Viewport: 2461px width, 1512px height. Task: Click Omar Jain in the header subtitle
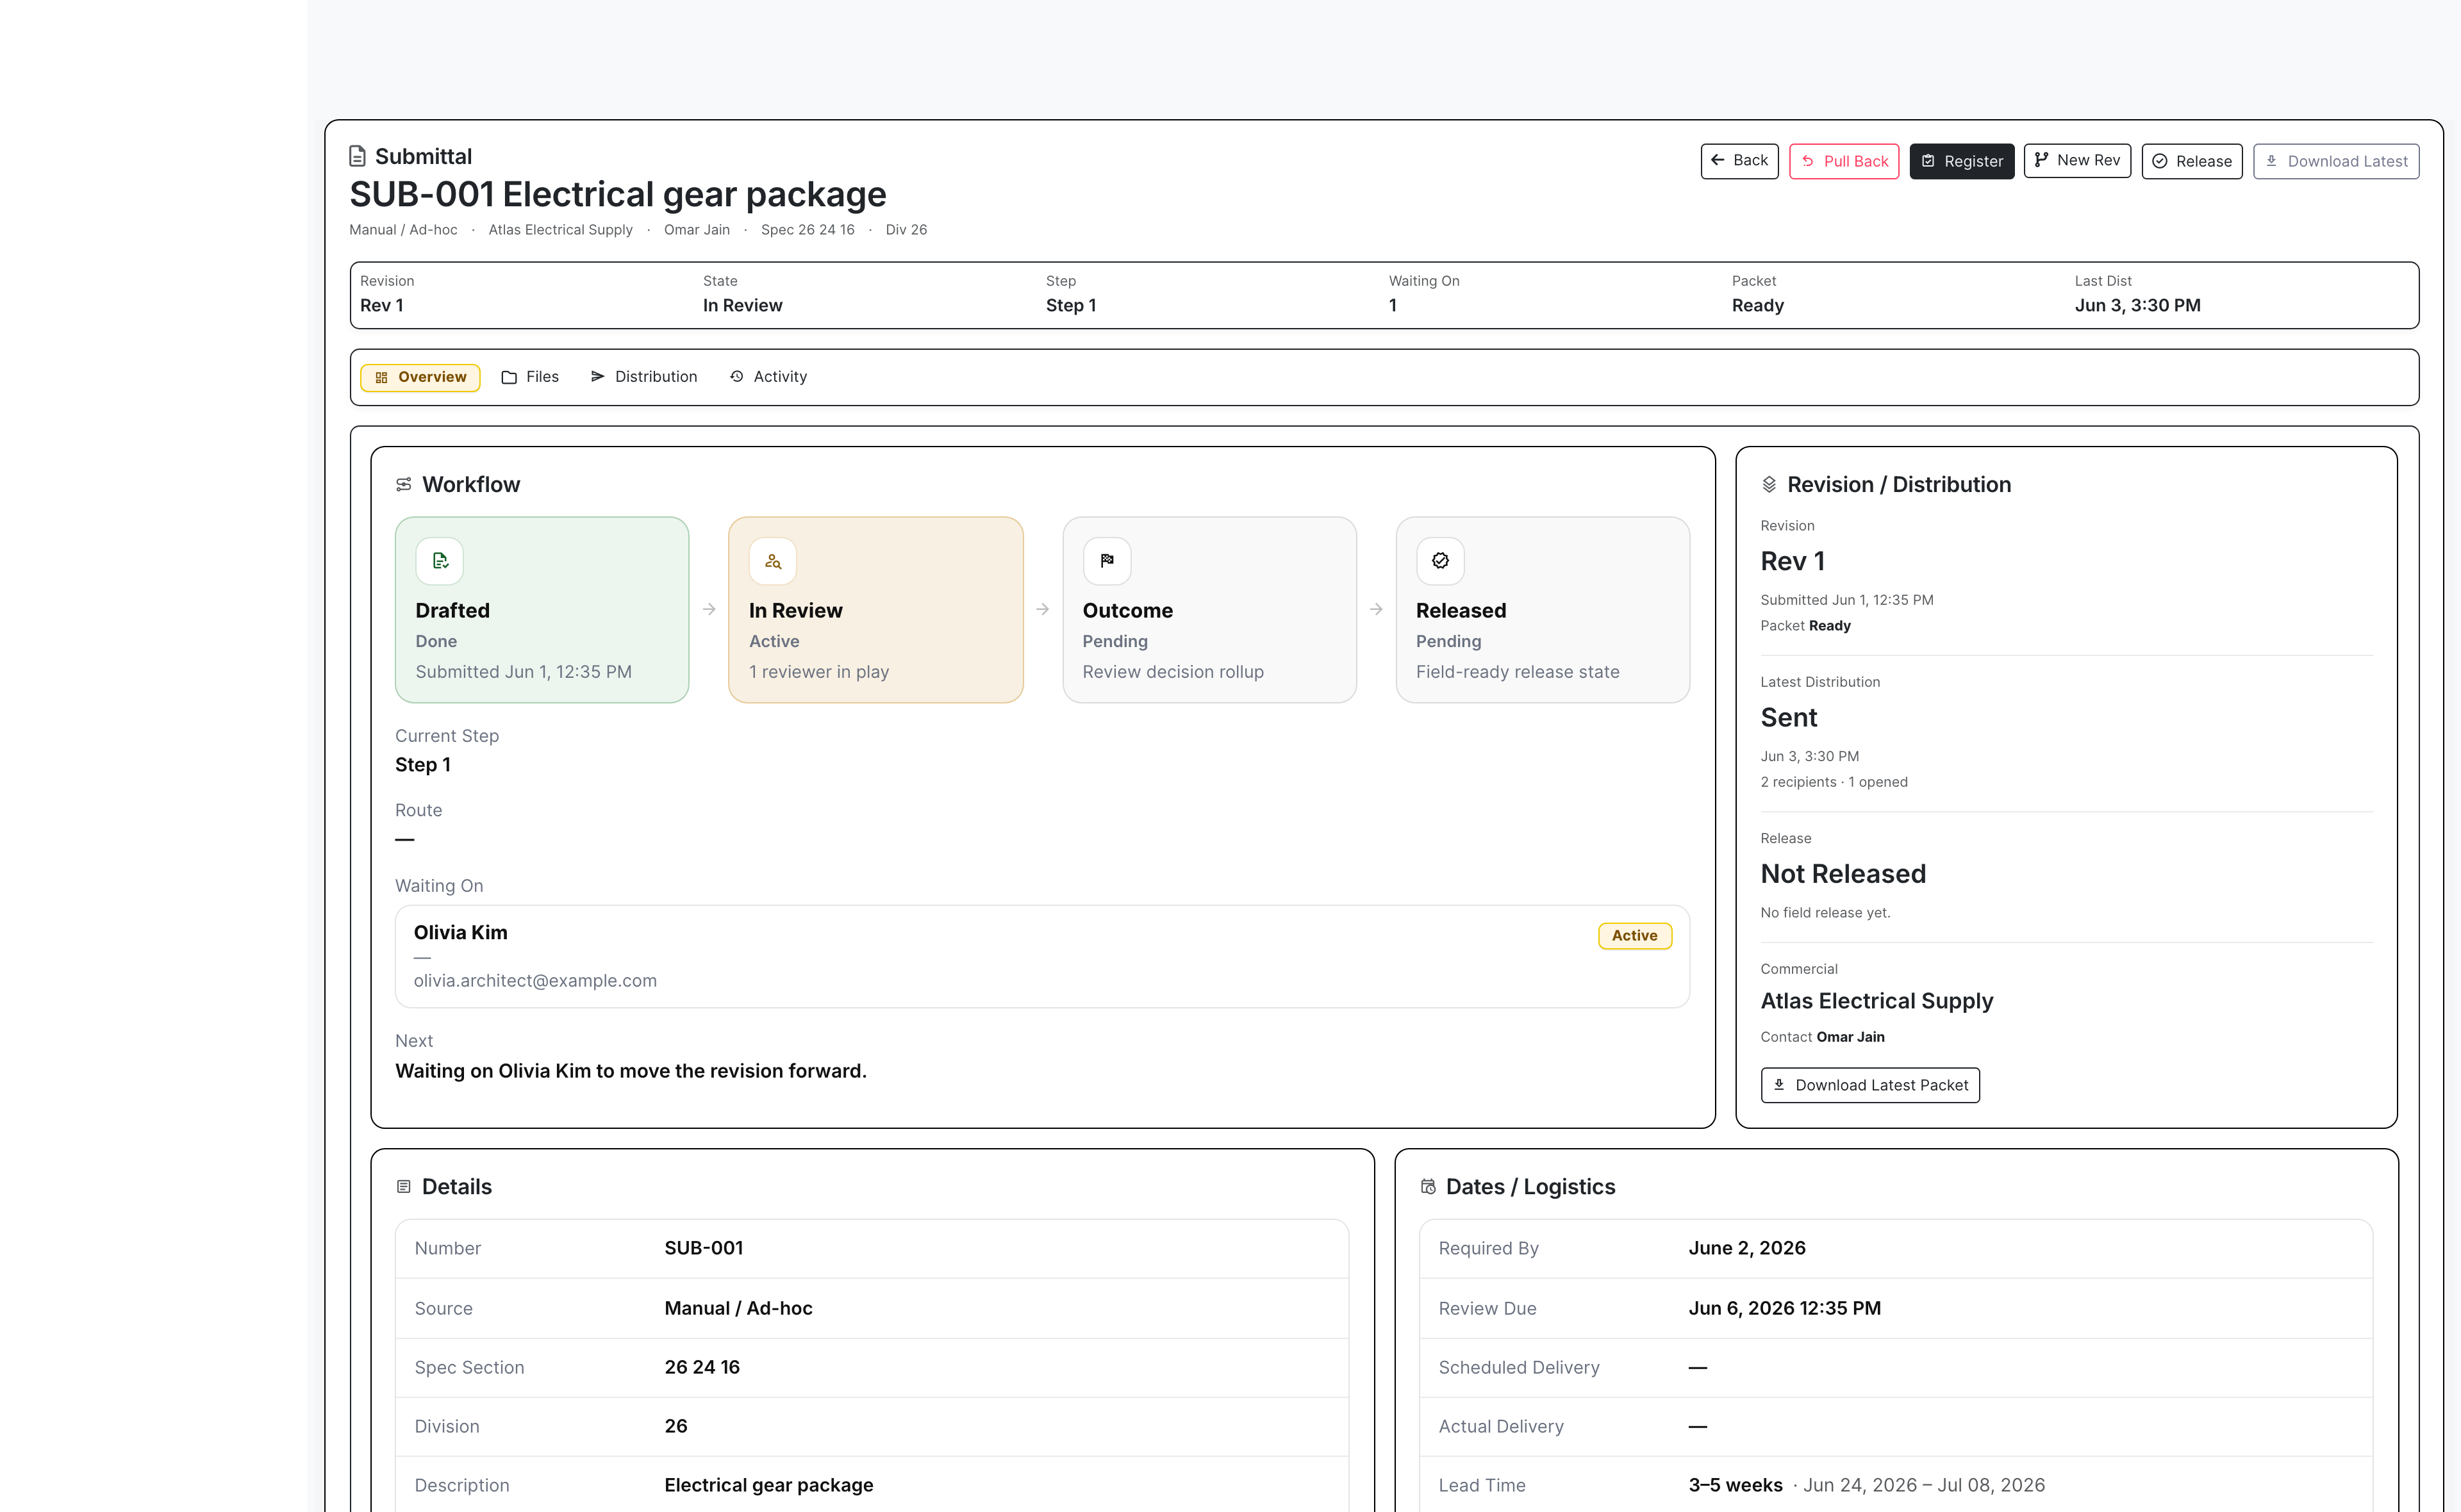pyautogui.click(x=697, y=229)
